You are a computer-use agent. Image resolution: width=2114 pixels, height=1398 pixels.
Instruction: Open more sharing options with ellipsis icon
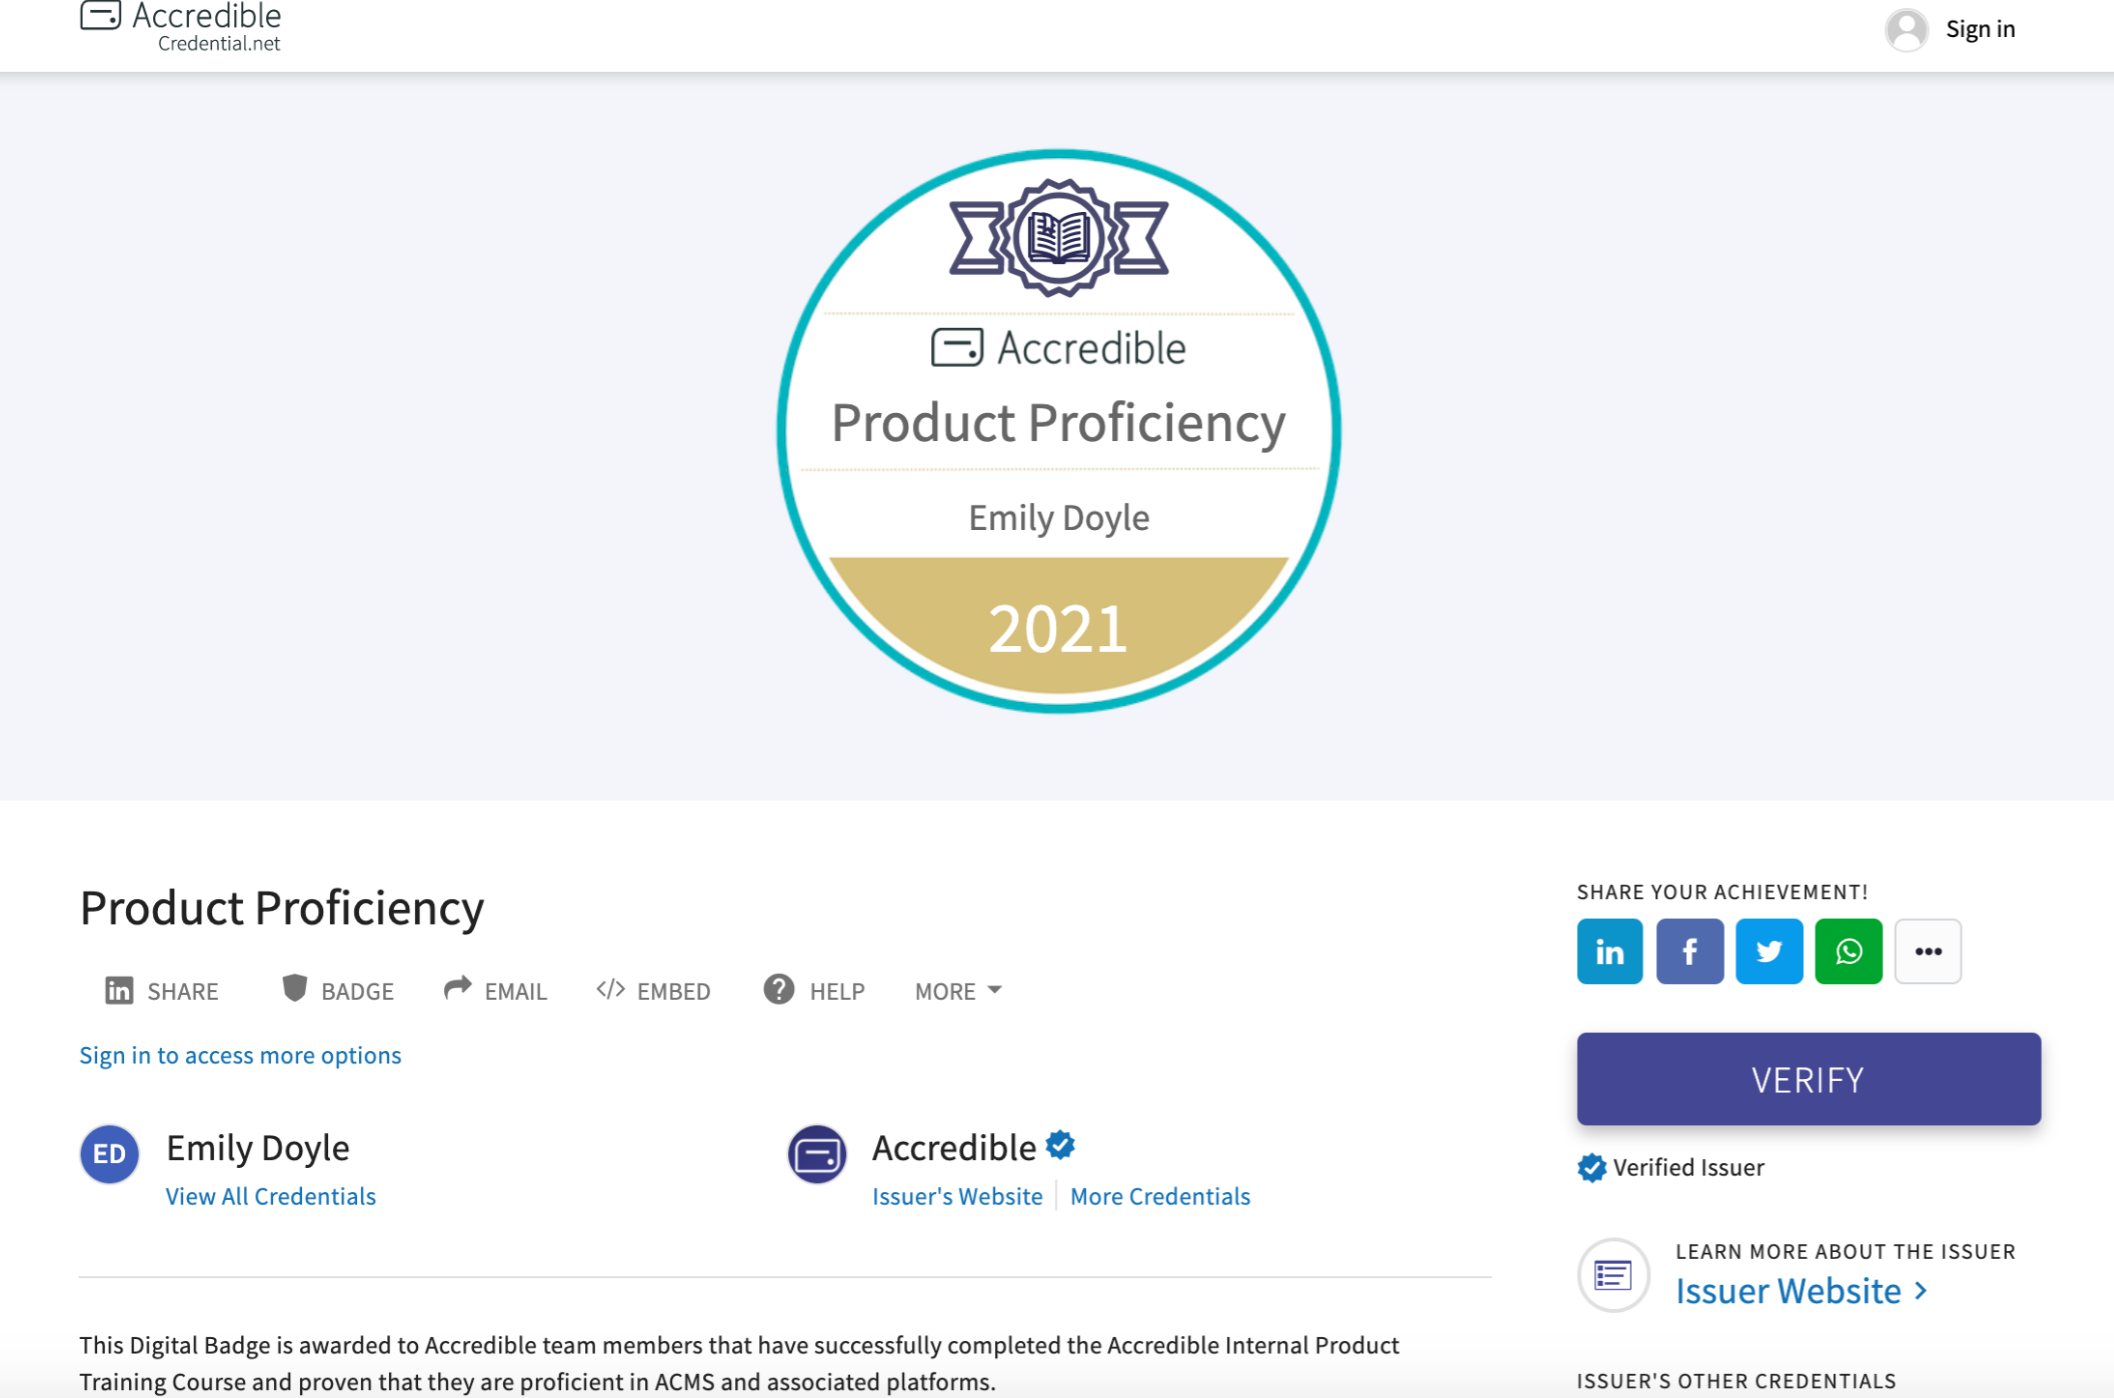(1927, 951)
